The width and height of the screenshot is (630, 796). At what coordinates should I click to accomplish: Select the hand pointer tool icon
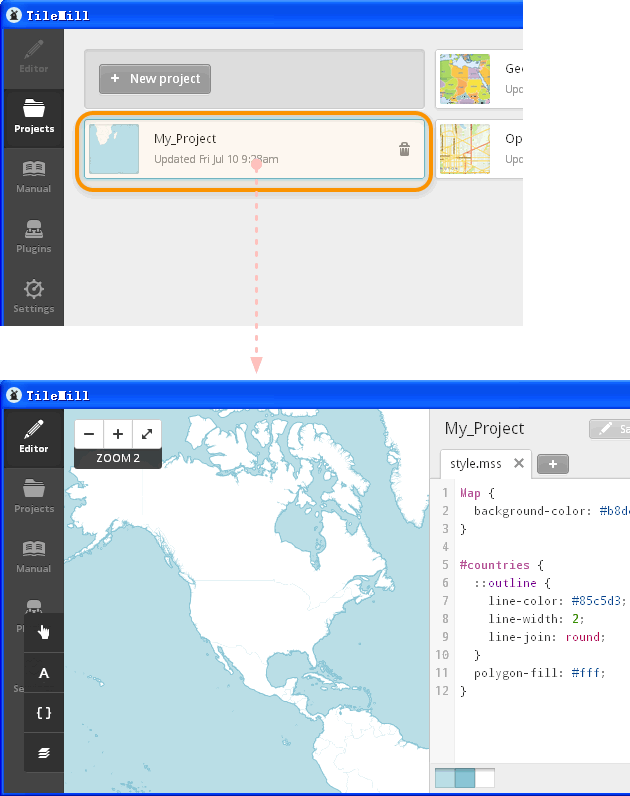click(x=44, y=631)
